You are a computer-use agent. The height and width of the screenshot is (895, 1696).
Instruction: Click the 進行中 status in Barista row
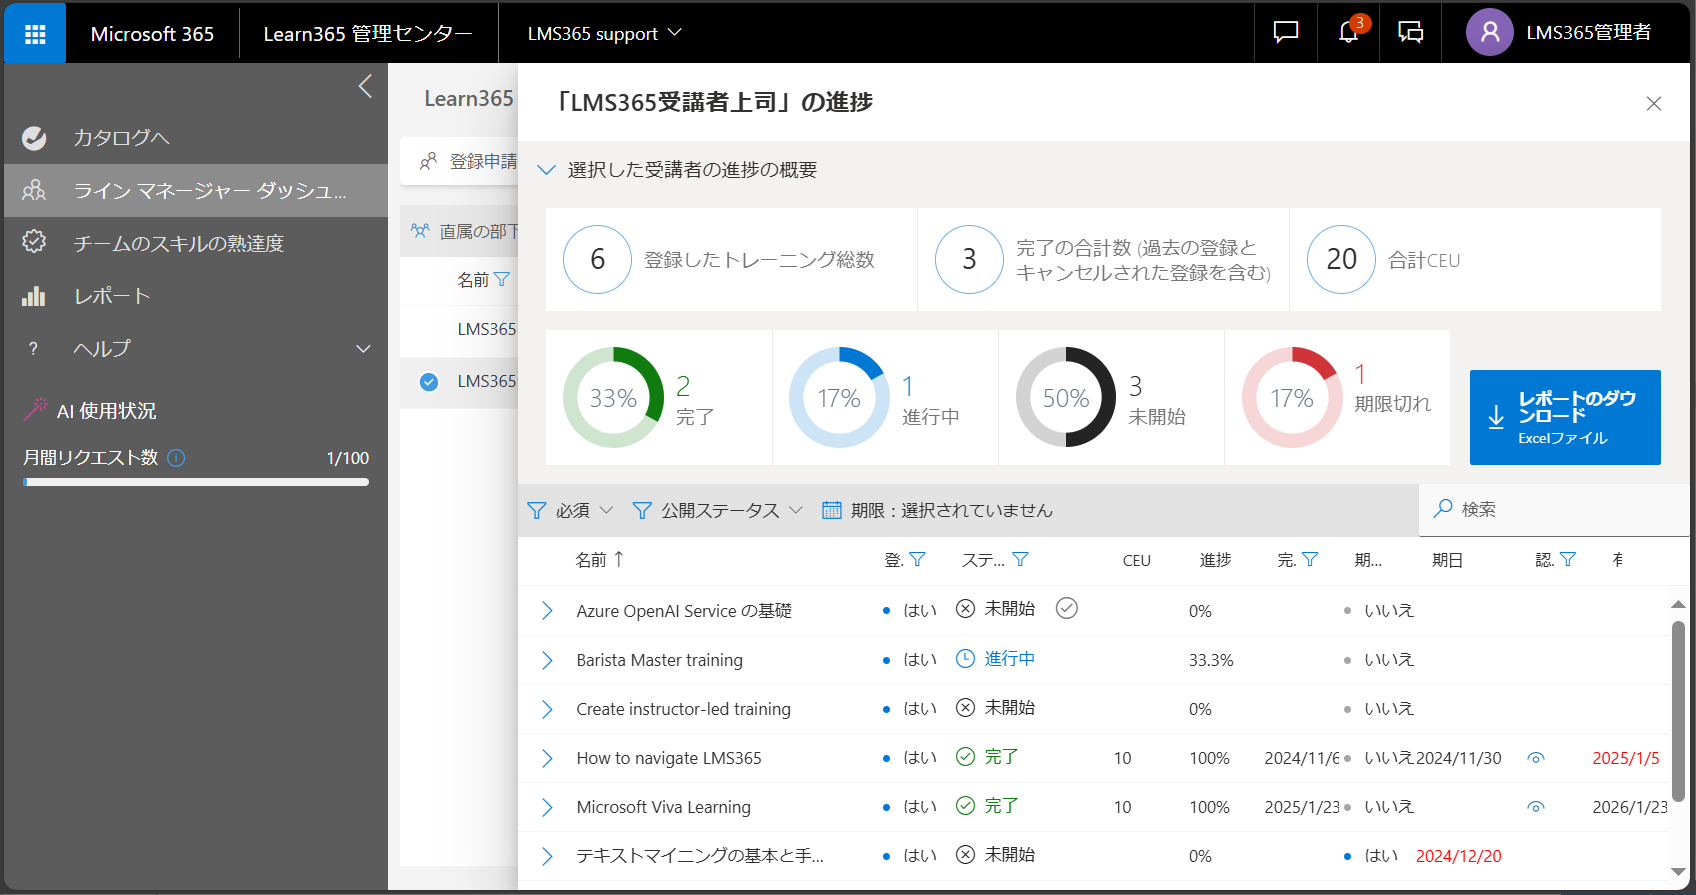[x=995, y=659]
